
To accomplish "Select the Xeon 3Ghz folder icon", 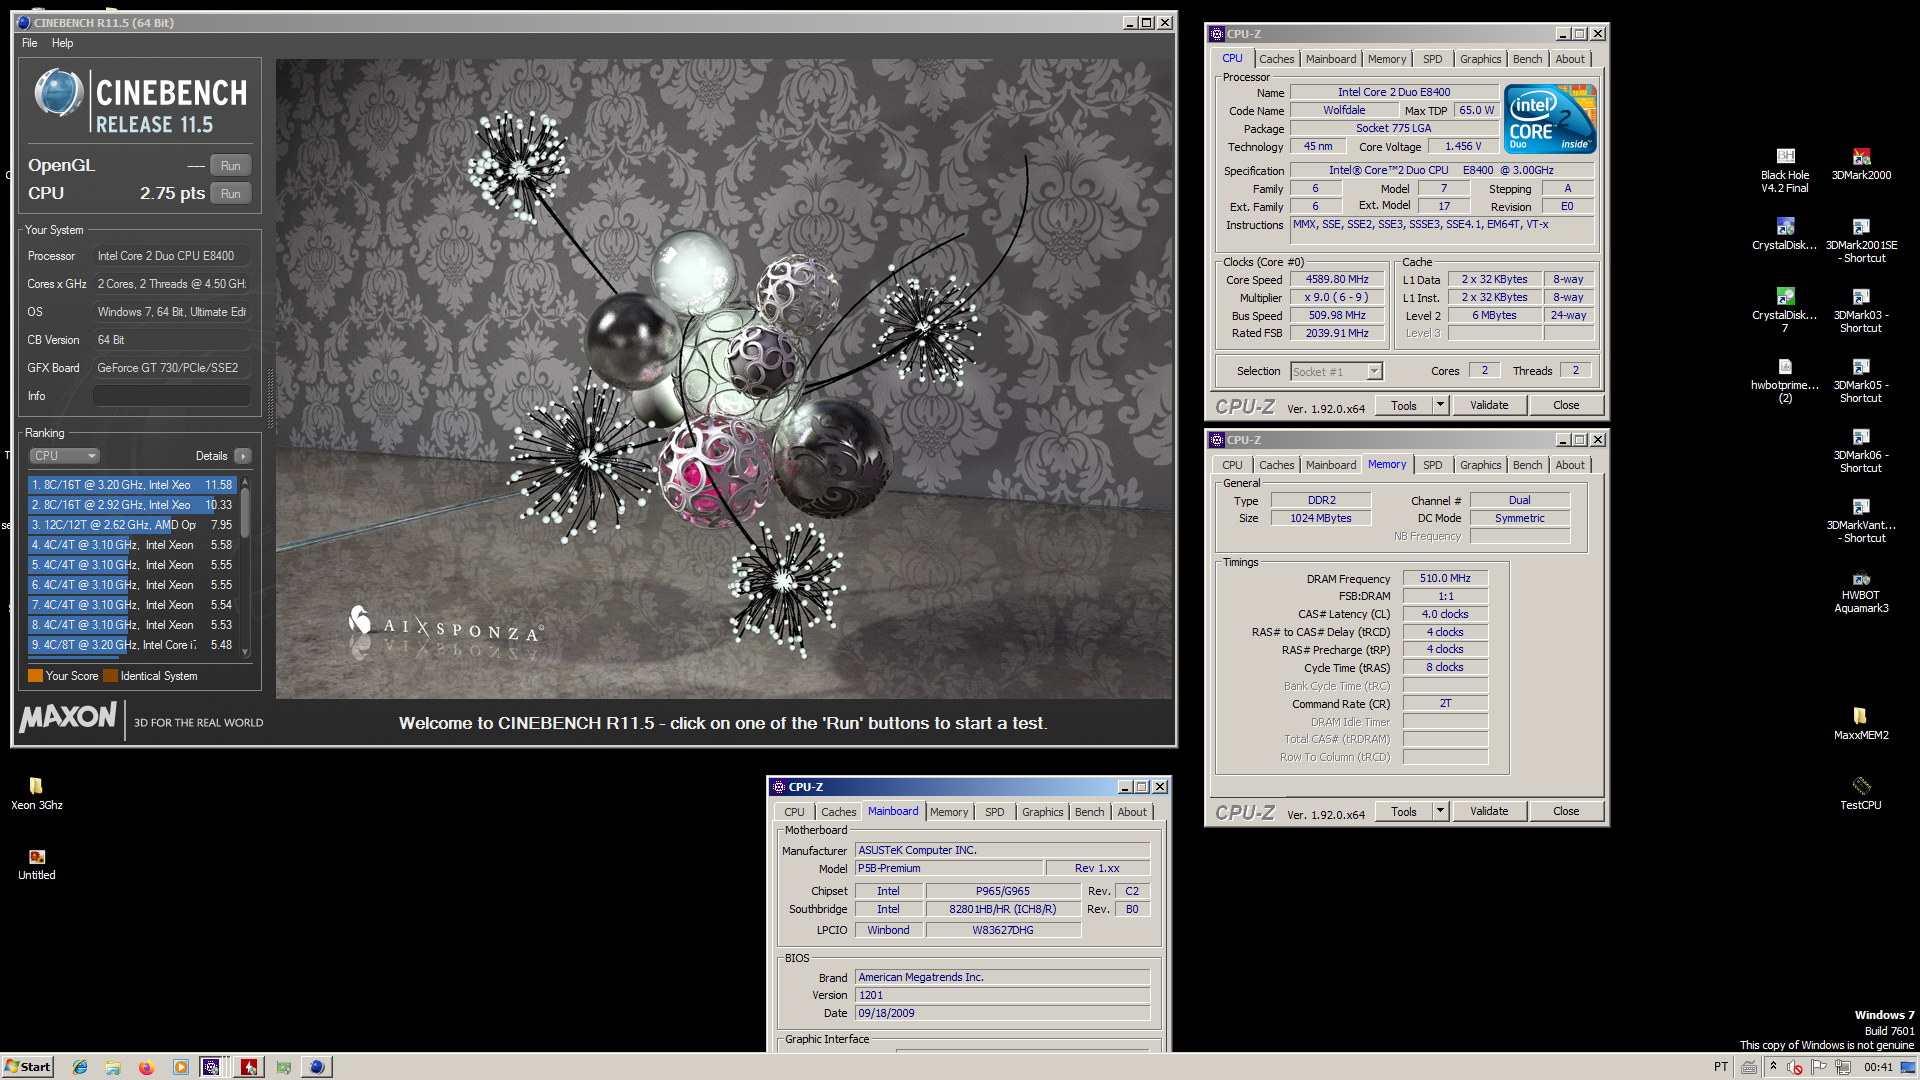I will point(37,795).
